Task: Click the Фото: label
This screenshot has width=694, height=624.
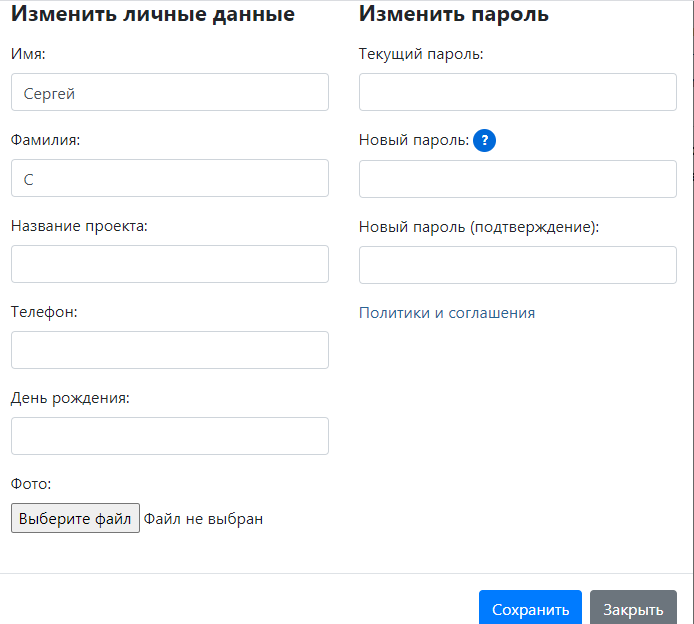Action: click(31, 484)
